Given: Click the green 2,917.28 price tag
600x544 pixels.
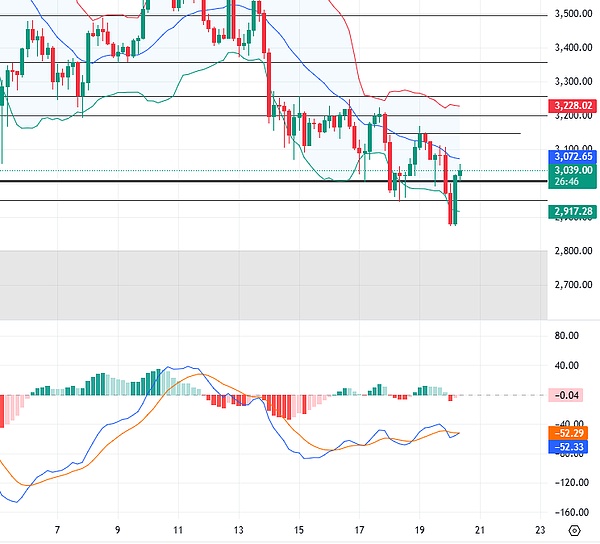Looking at the screenshot, I should (x=572, y=212).
